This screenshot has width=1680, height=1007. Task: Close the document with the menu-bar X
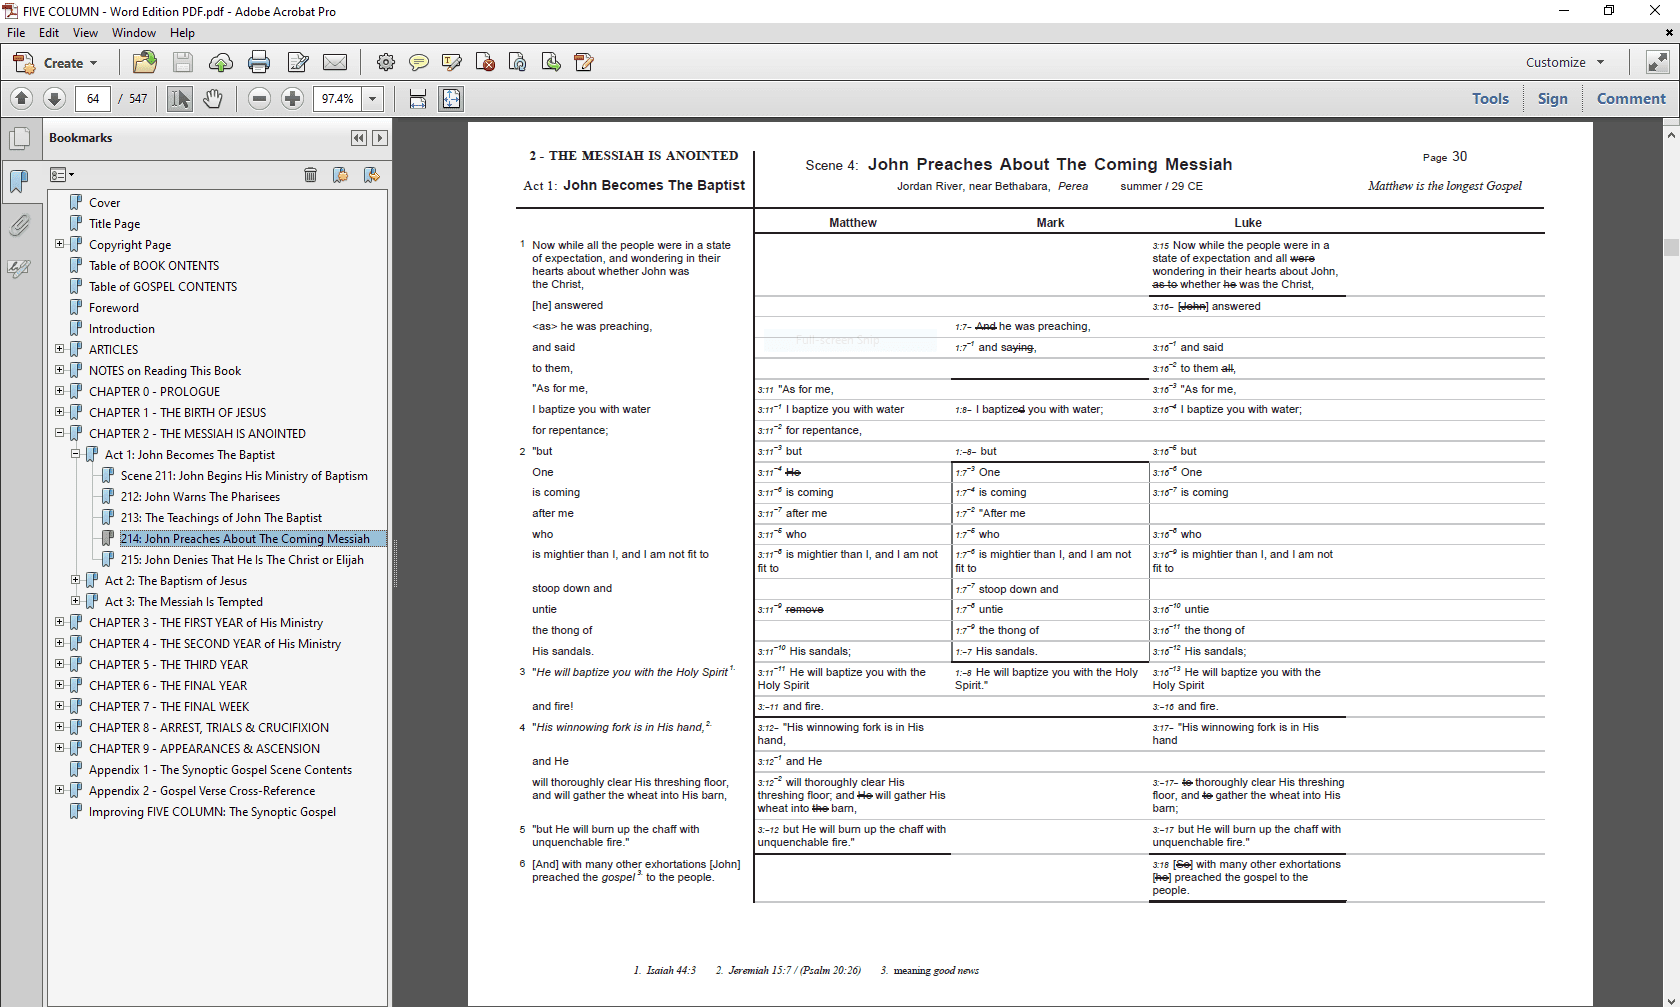pyautogui.click(x=1668, y=33)
